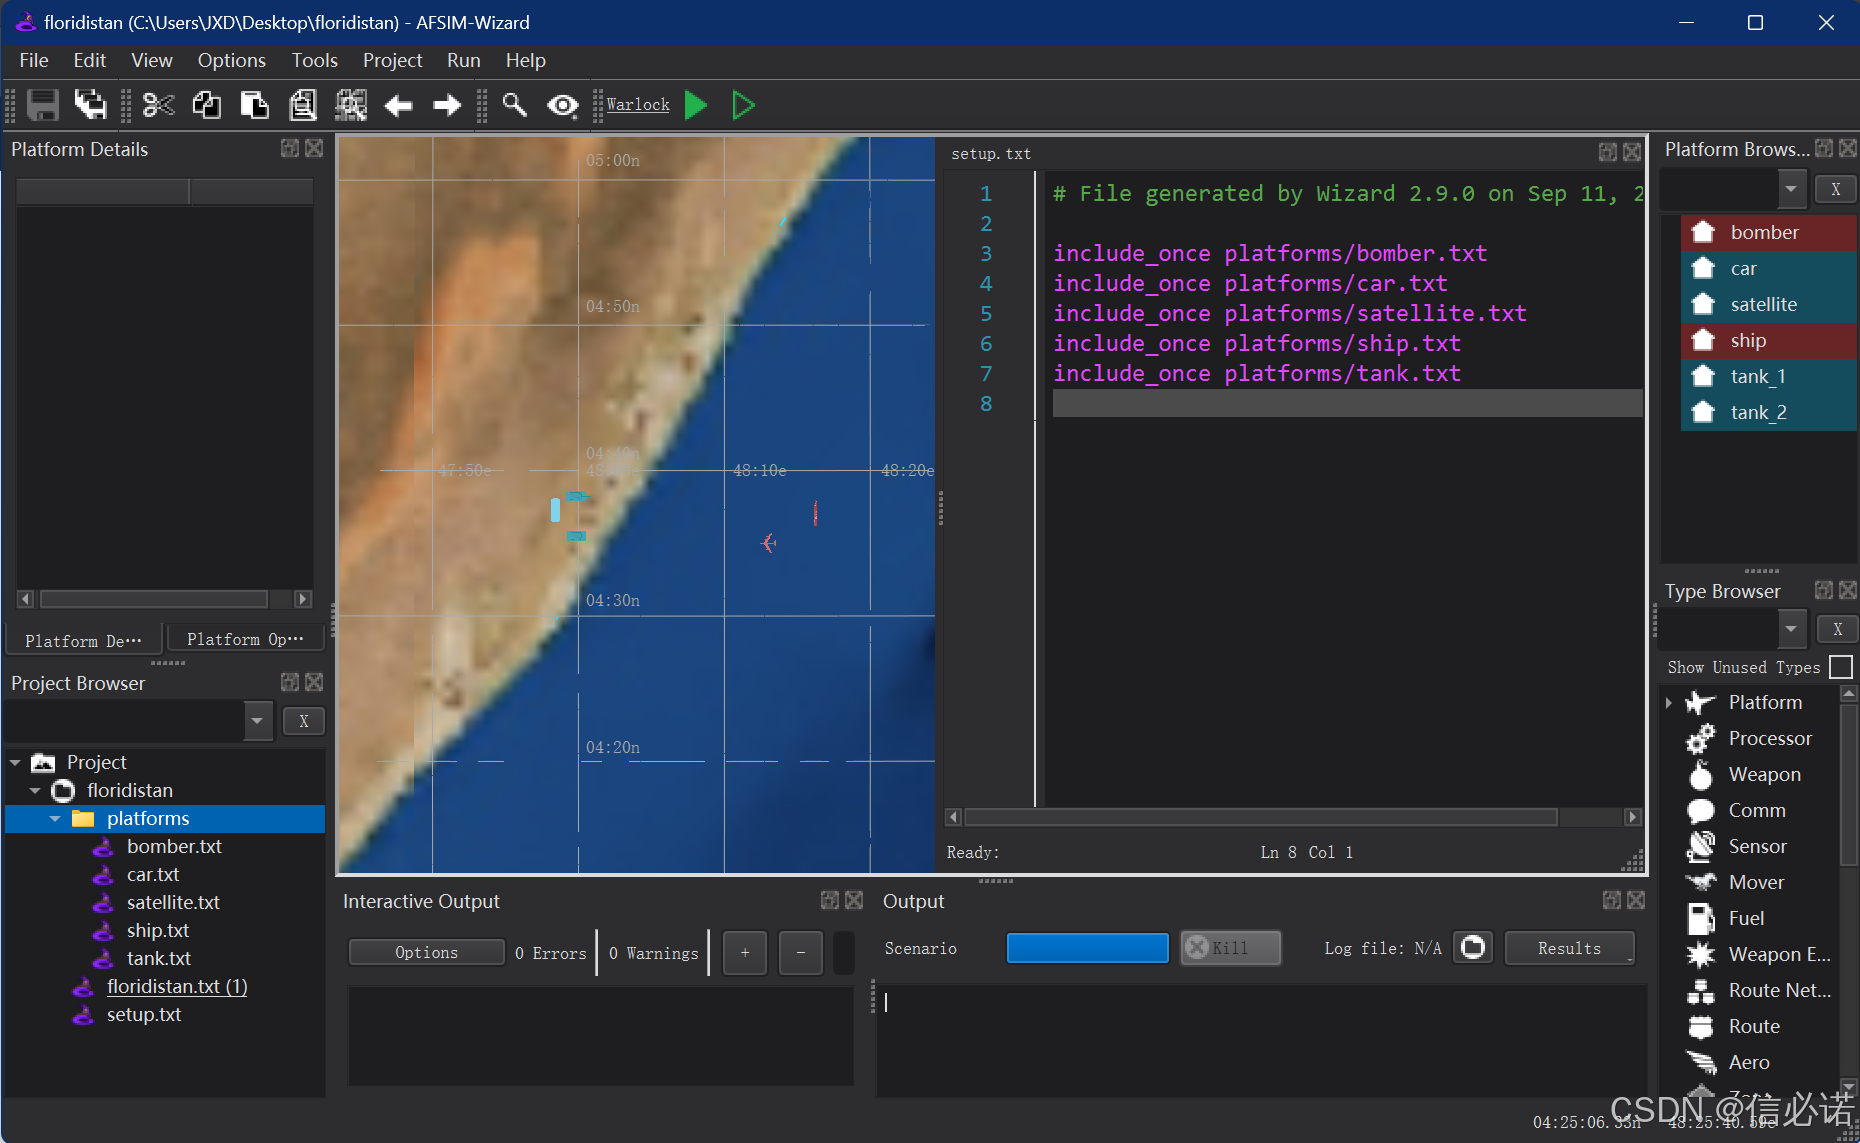Click the plus button in Interactive Output
The width and height of the screenshot is (1860, 1143).
(744, 953)
